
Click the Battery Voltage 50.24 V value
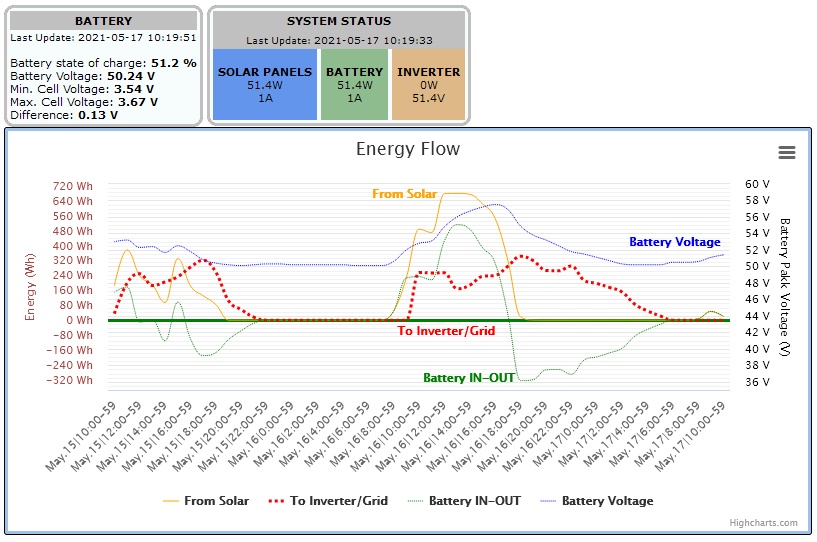131,76
